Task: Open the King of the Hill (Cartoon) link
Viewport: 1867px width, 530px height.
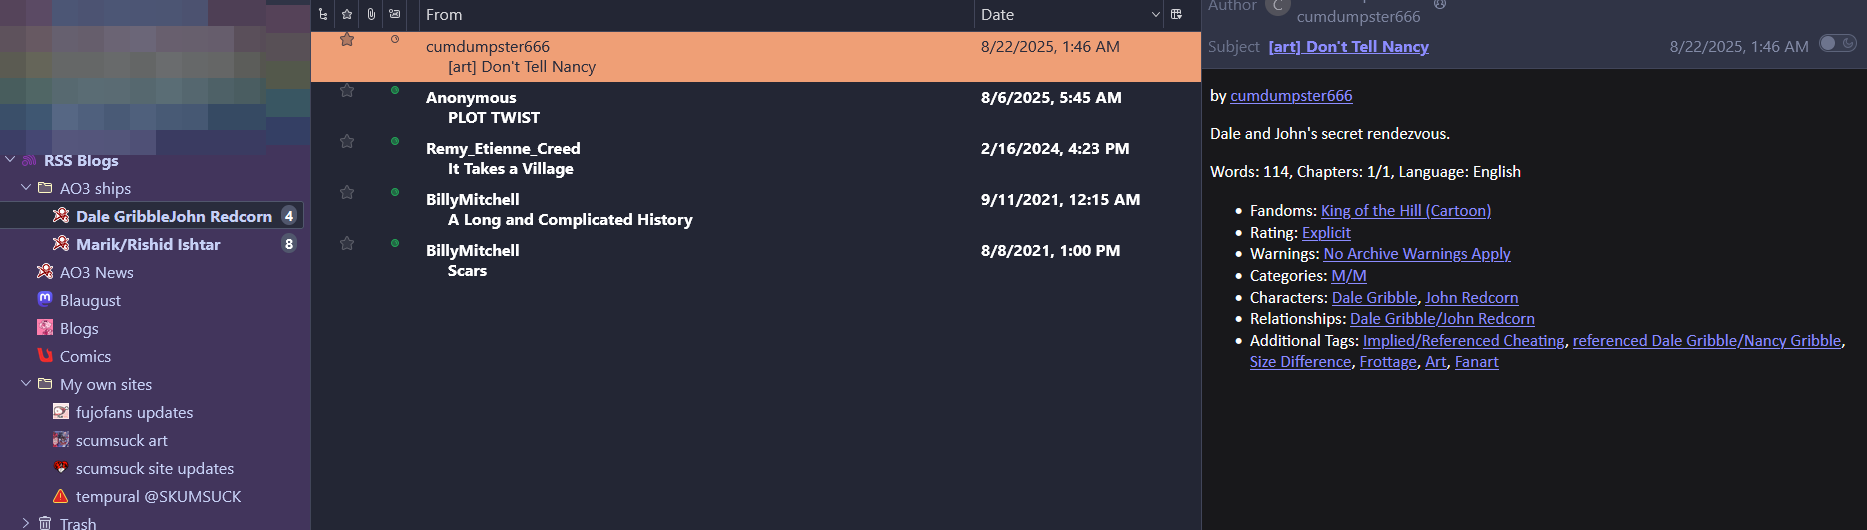Action: [1405, 211]
